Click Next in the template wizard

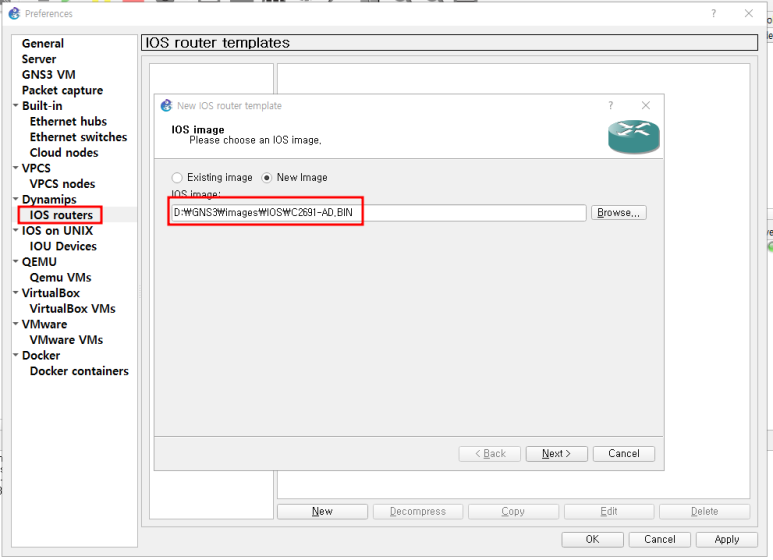pos(557,454)
